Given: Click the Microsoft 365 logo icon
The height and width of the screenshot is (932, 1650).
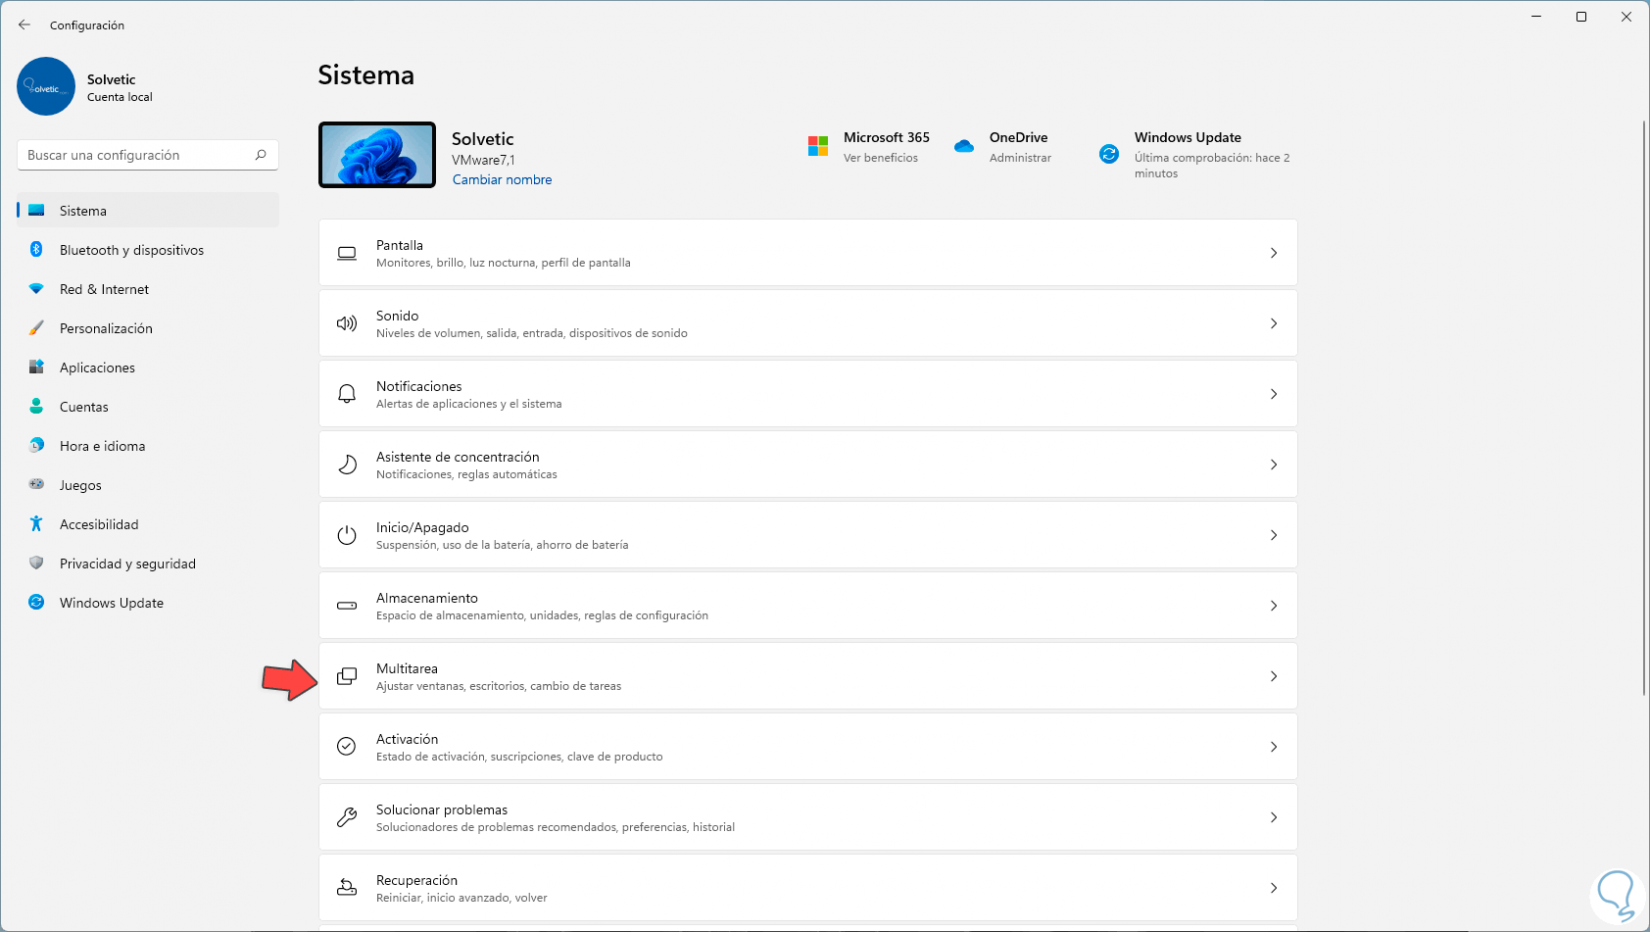Looking at the screenshot, I should 817,147.
